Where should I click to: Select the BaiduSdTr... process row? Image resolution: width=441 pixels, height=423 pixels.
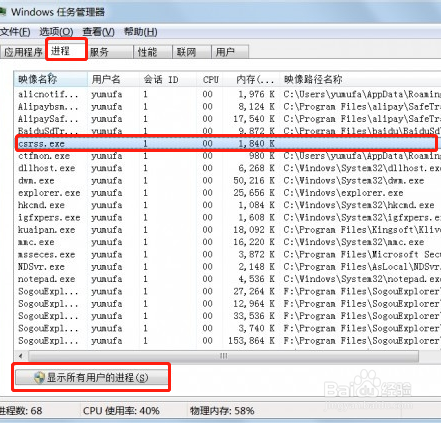(228, 131)
